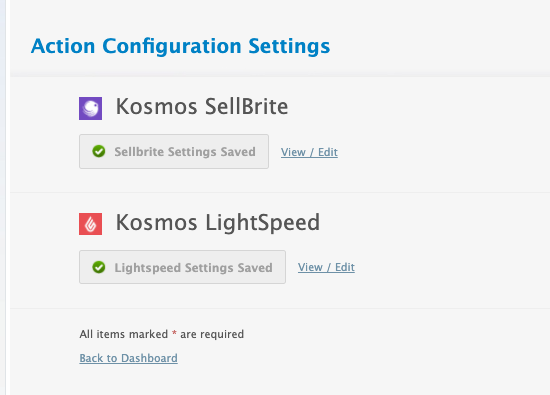
Task: Click the word View beside Sellbrite Settings Saved
Action: [x=293, y=152]
